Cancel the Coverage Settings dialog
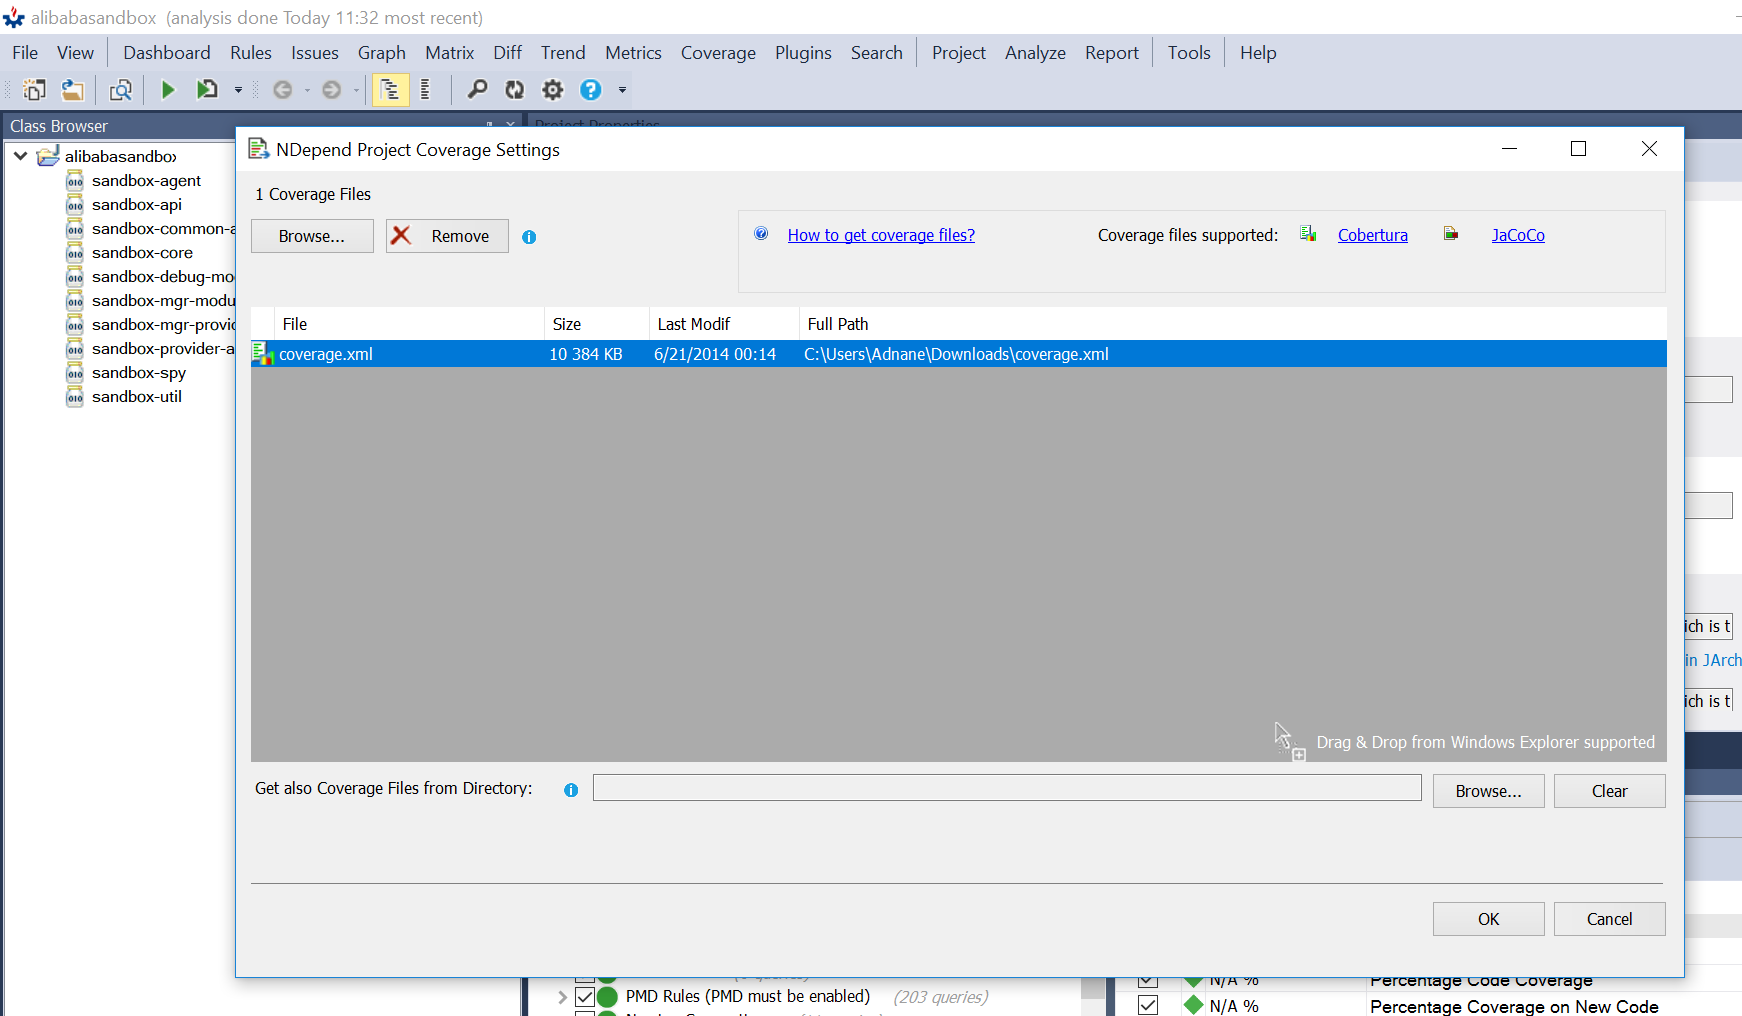Viewport: 1742px width, 1016px height. [1609, 919]
